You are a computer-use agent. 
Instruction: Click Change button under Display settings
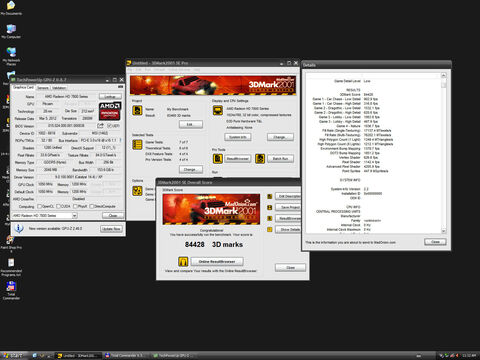[280, 137]
